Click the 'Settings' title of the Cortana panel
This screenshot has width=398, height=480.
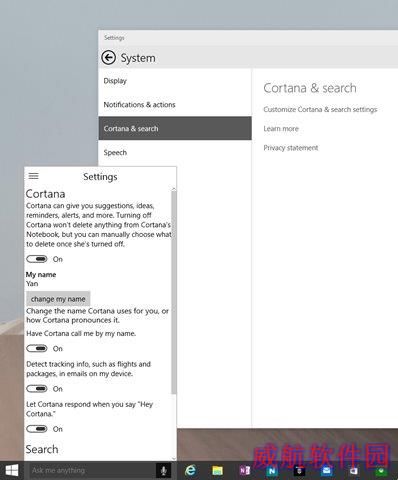tap(100, 177)
